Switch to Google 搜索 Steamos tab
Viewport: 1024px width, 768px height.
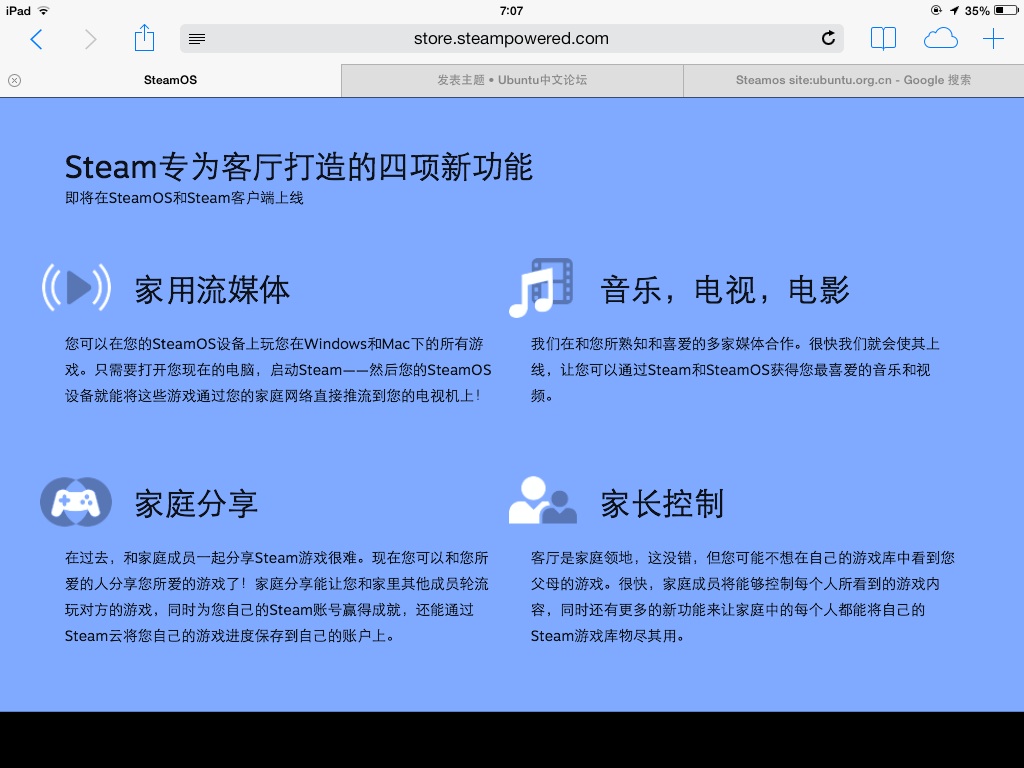(x=854, y=80)
